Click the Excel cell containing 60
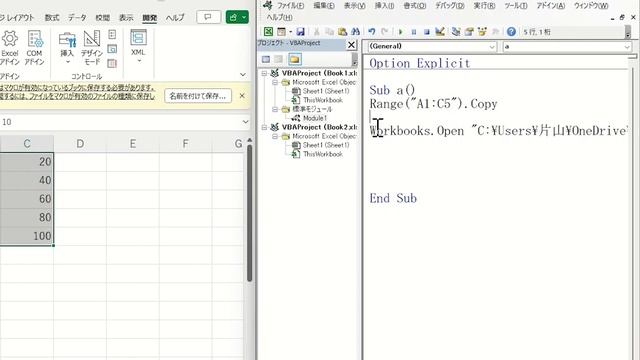Screen dimensions: 640x360 click(x=27, y=199)
